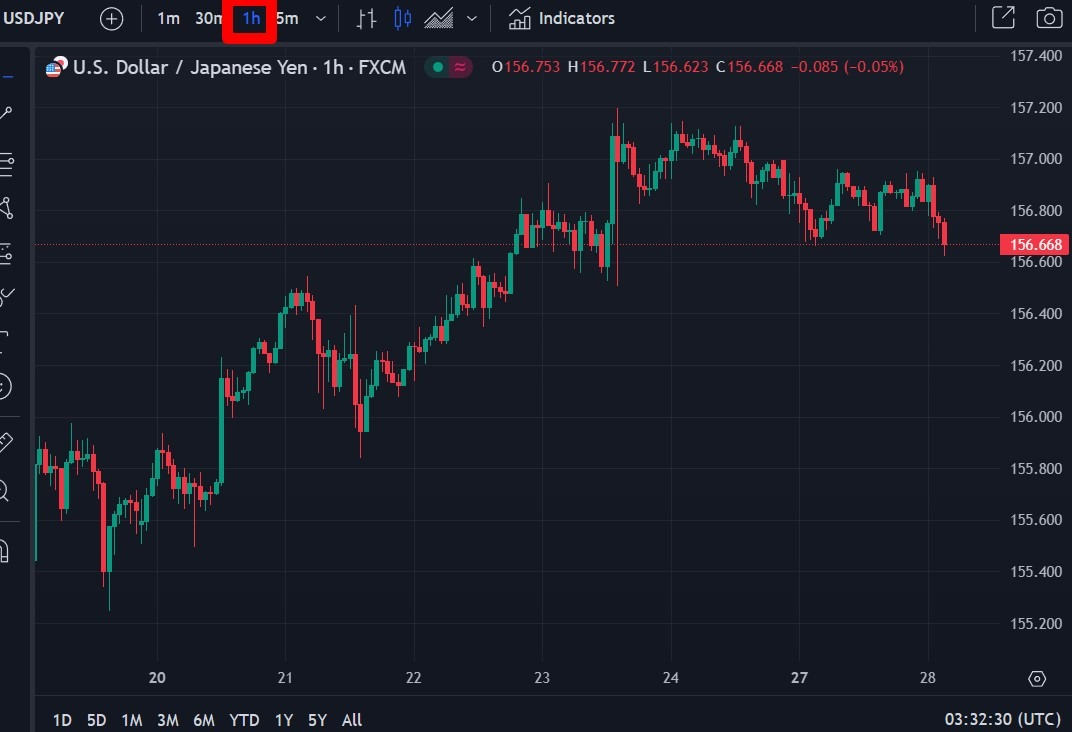
Task: Select the 1h timeframe
Action: click(251, 18)
